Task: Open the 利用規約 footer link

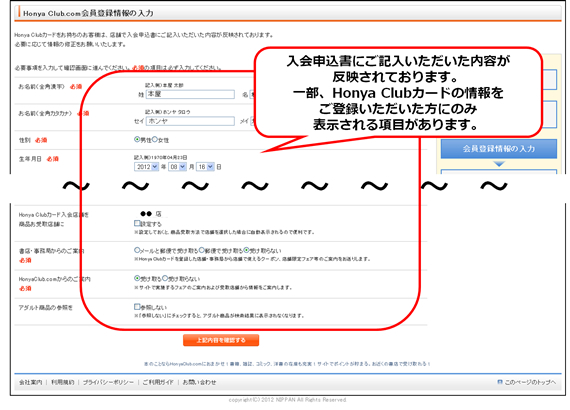Action: (63, 382)
